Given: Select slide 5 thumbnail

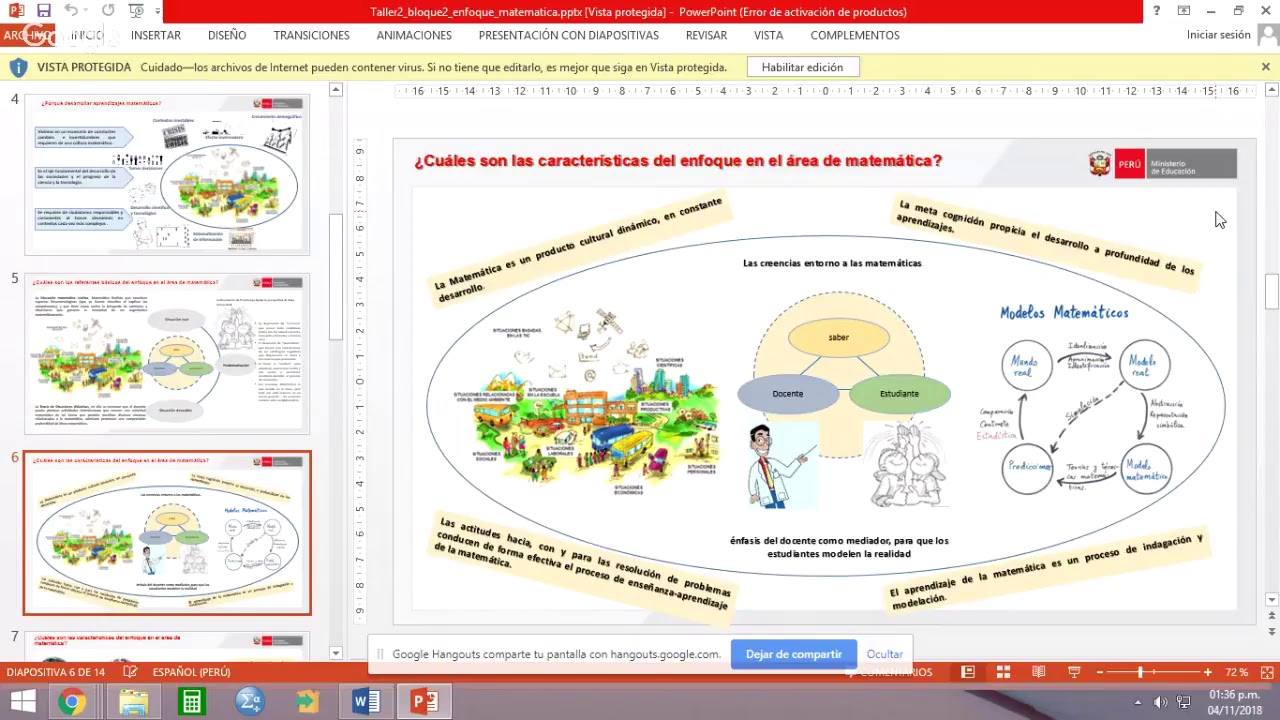Looking at the screenshot, I should pyautogui.click(x=167, y=353).
